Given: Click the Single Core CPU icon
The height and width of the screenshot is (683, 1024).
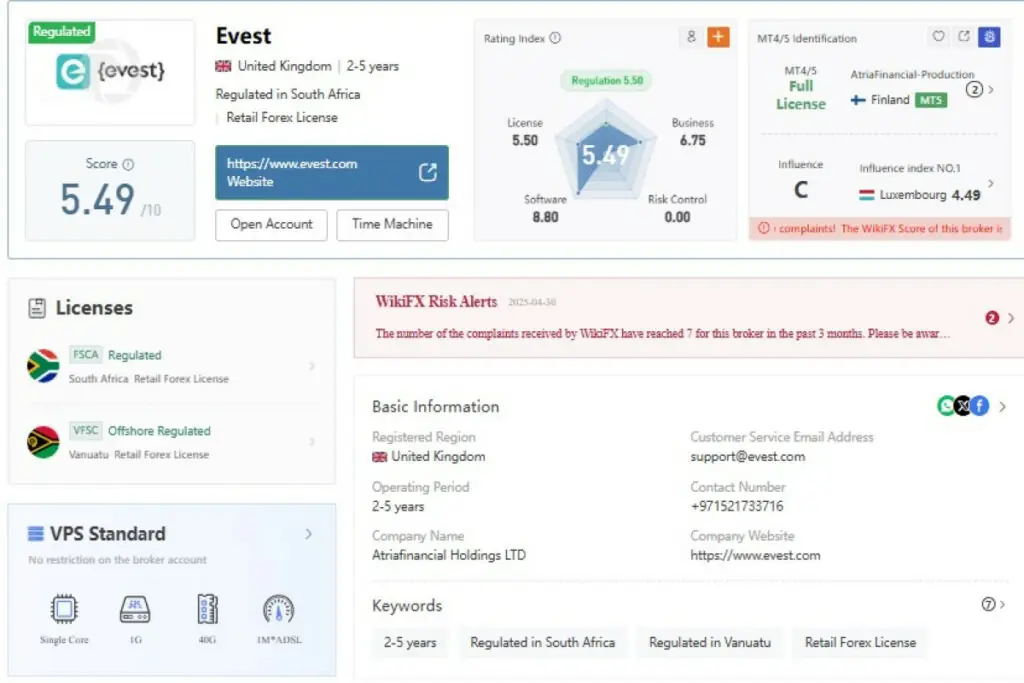Looking at the screenshot, I should [65, 609].
